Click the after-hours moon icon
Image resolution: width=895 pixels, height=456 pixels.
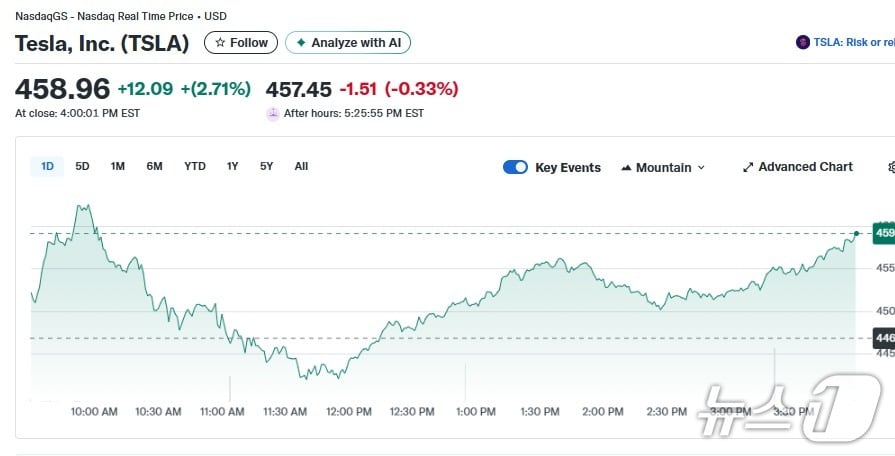[x=272, y=114]
